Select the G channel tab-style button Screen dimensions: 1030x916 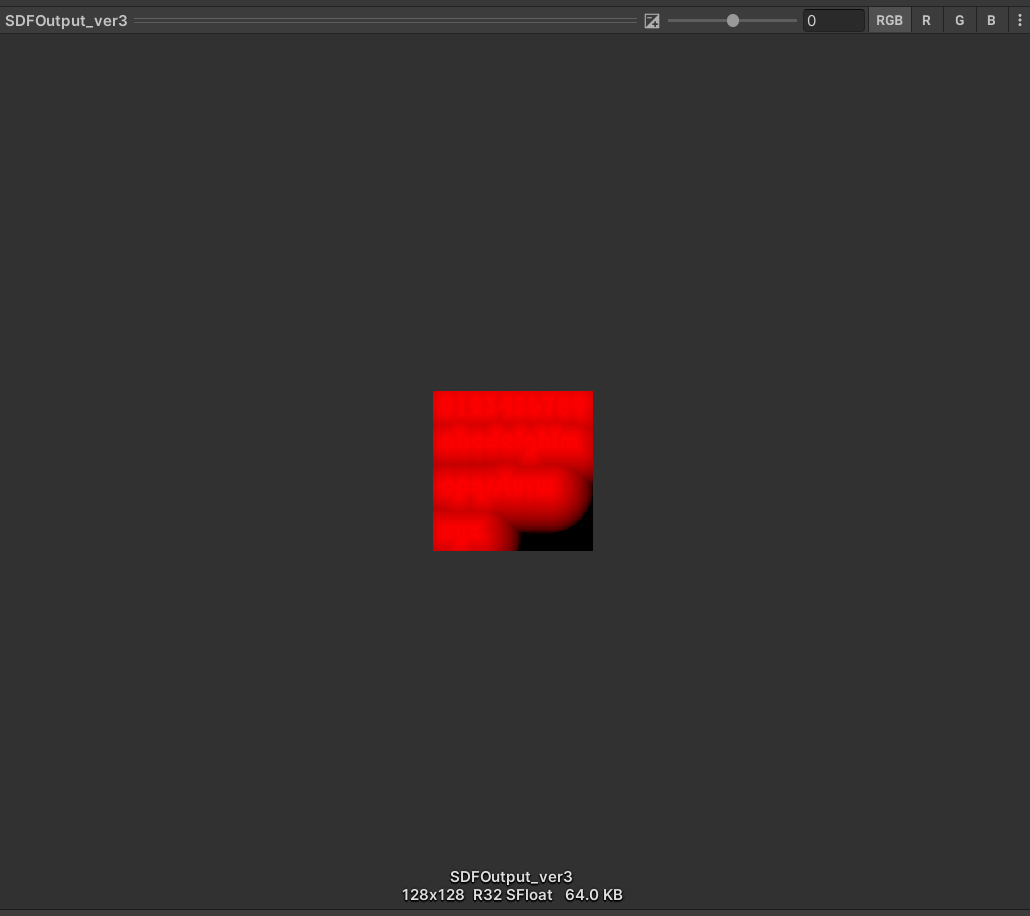pos(958,20)
